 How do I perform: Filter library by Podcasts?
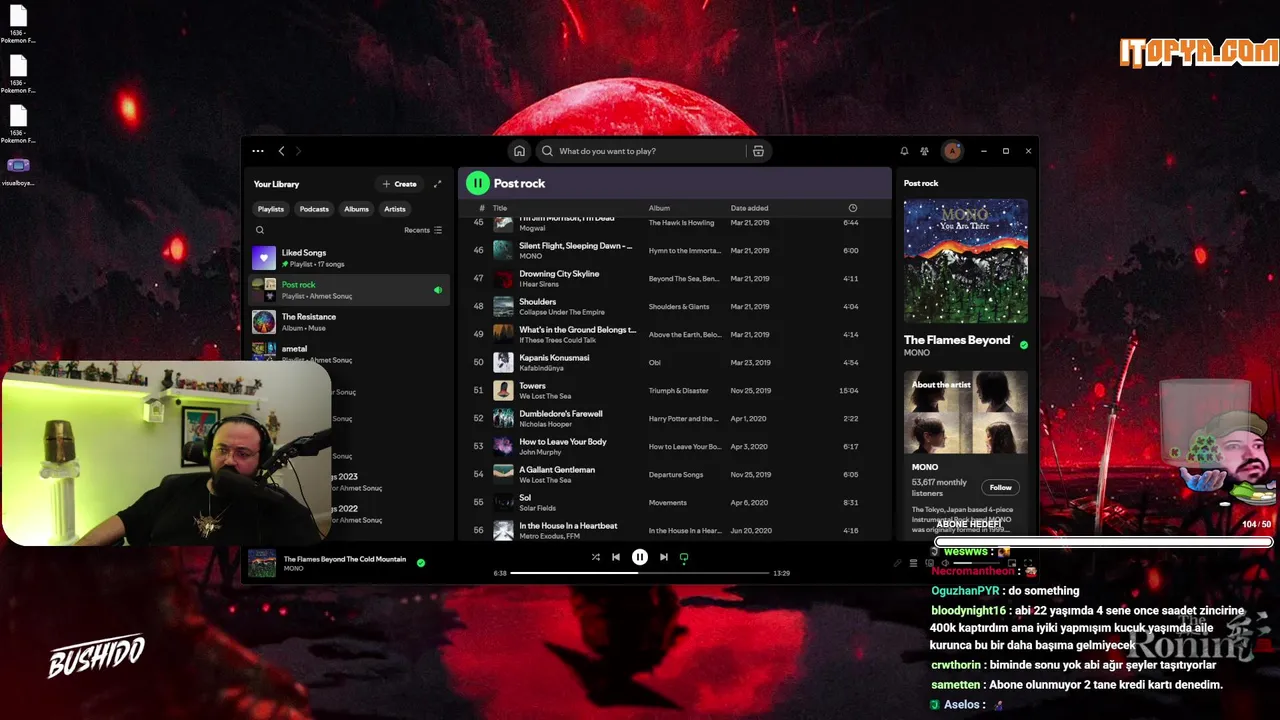pos(314,209)
